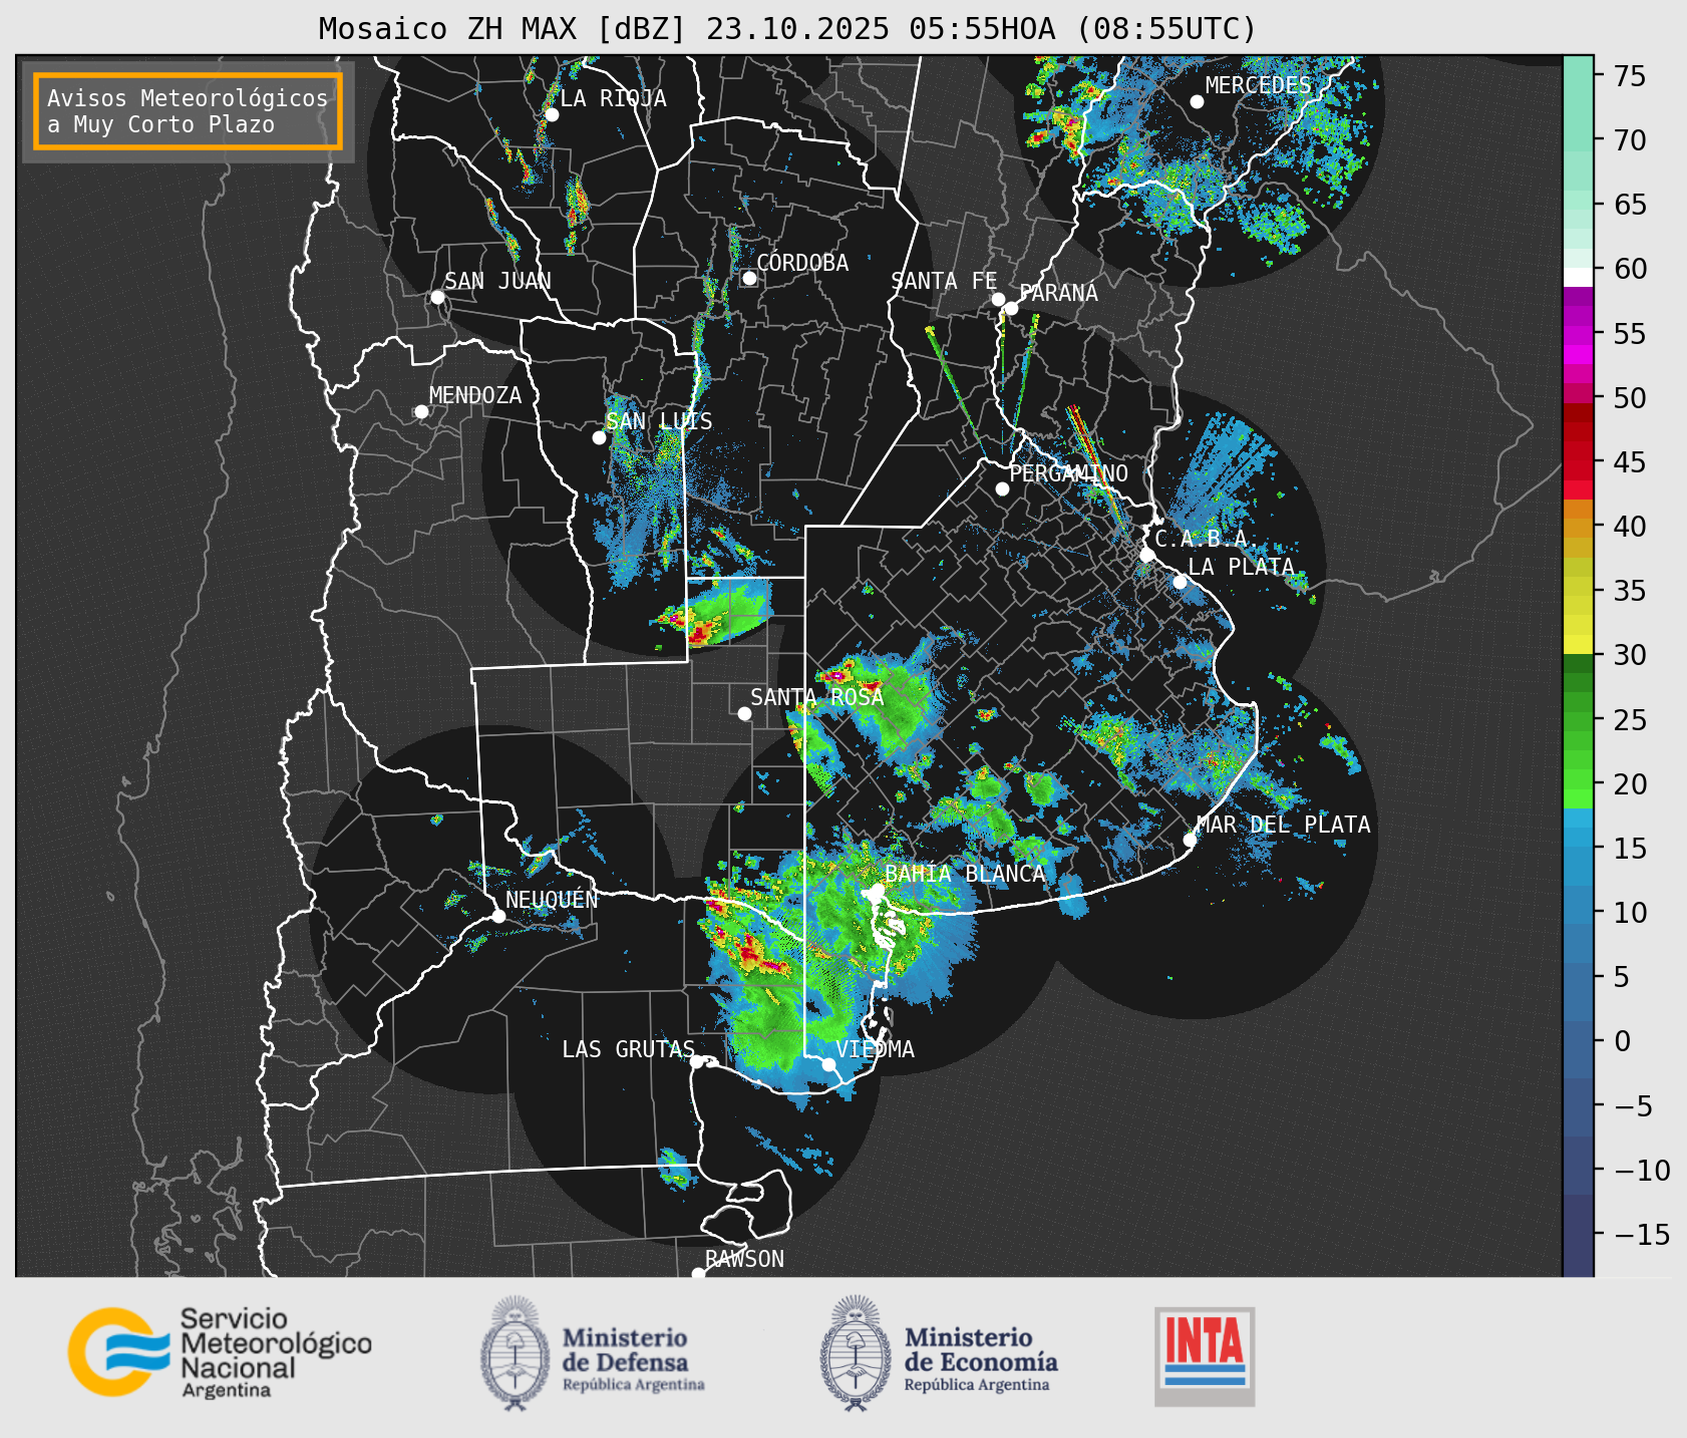The width and height of the screenshot is (1687, 1438).
Task: Select the Mar del Plata city marker dot
Action: [x=1190, y=840]
